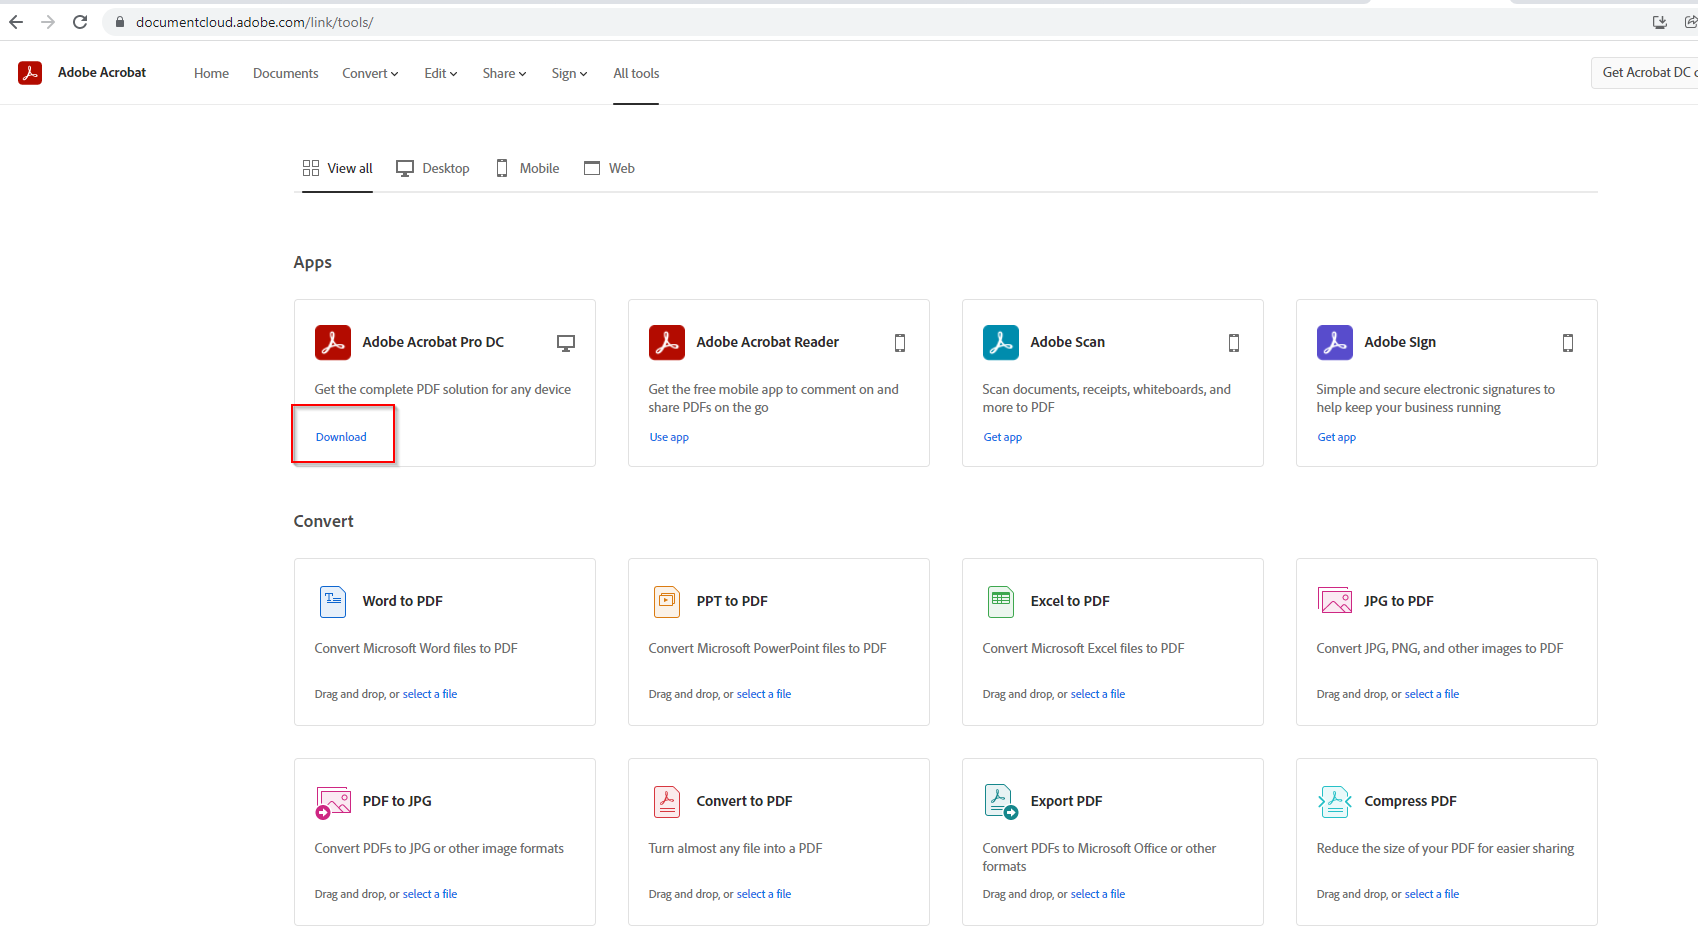The width and height of the screenshot is (1698, 947).
Task: Expand the Share dropdown menu
Action: pyautogui.click(x=504, y=73)
